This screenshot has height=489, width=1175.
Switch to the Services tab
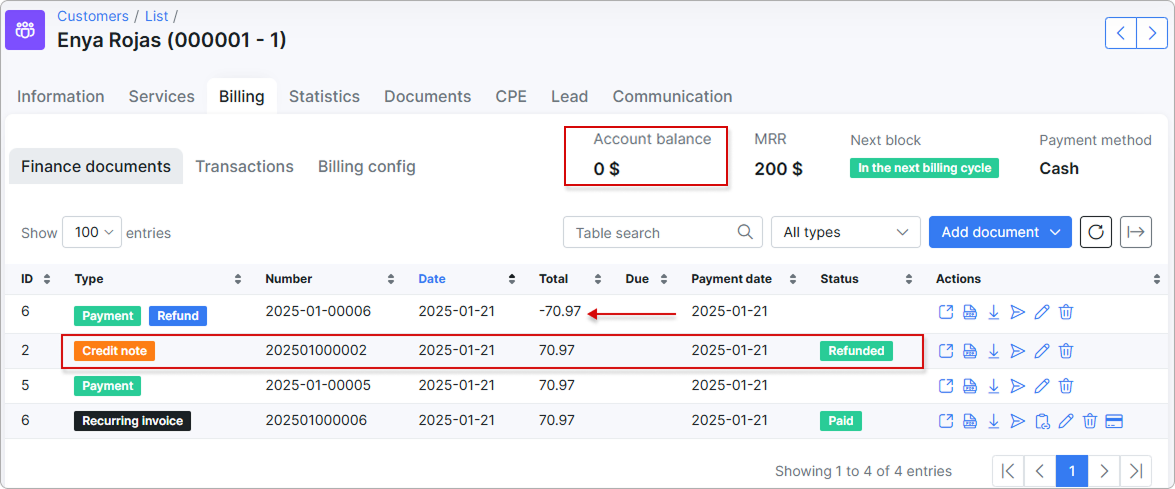(x=161, y=97)
